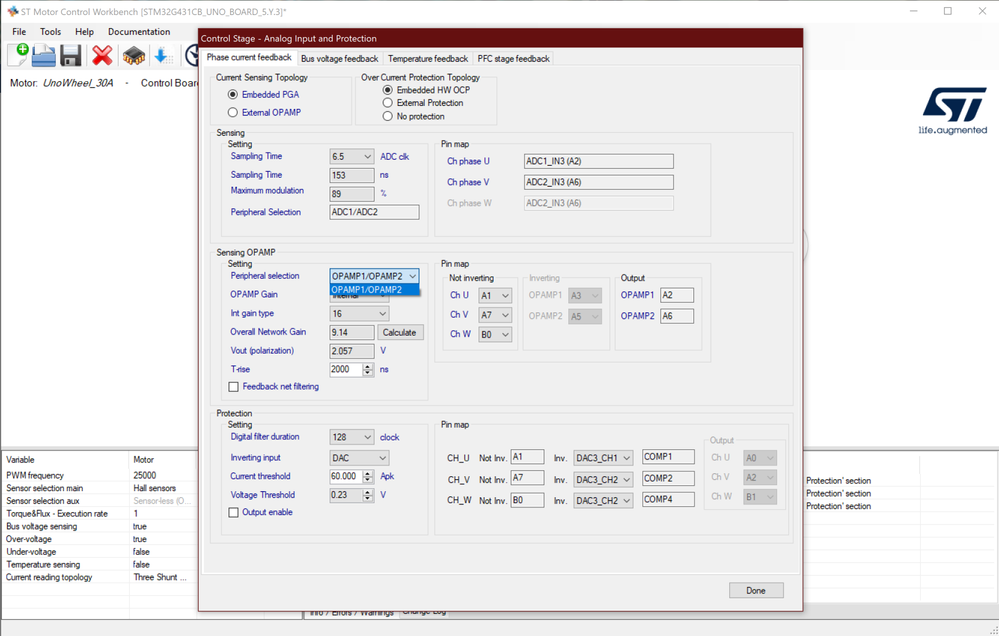Open Digital filter duration 128 dropdown
Screen dimensions: 999x636
click(352, 437)
